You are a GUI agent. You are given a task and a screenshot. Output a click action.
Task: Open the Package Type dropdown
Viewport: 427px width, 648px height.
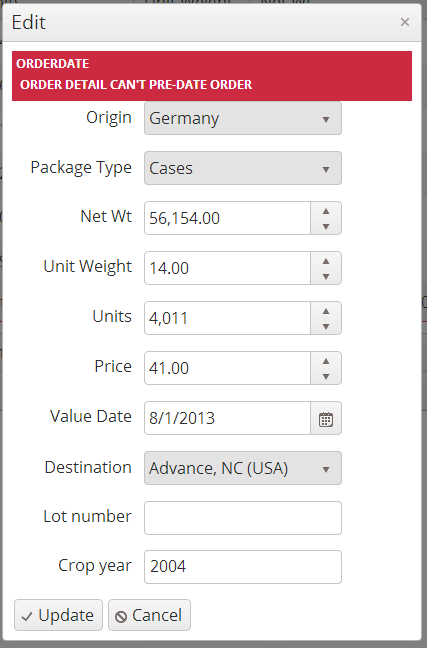(243, 168)
